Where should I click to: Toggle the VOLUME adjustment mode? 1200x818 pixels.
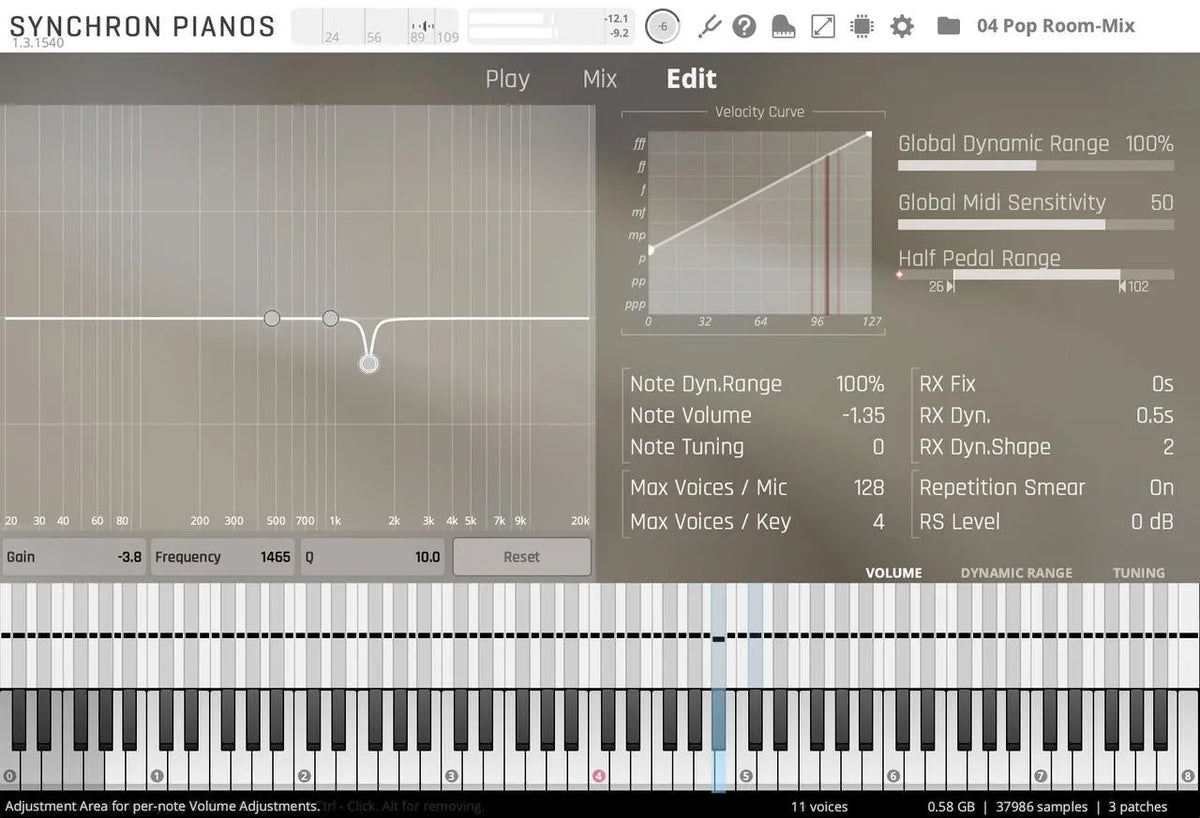(x=893, y=572)
